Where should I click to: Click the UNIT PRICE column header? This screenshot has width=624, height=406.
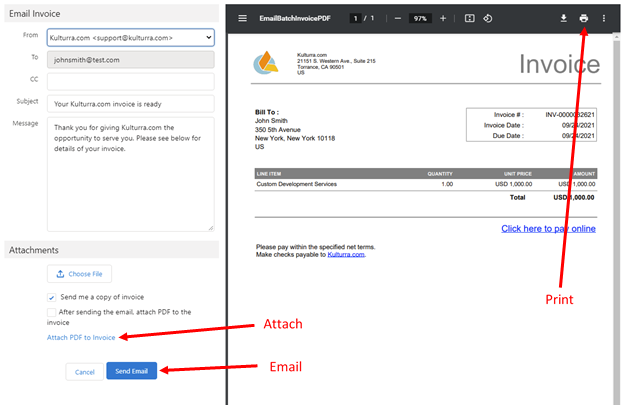coord(518,174)
